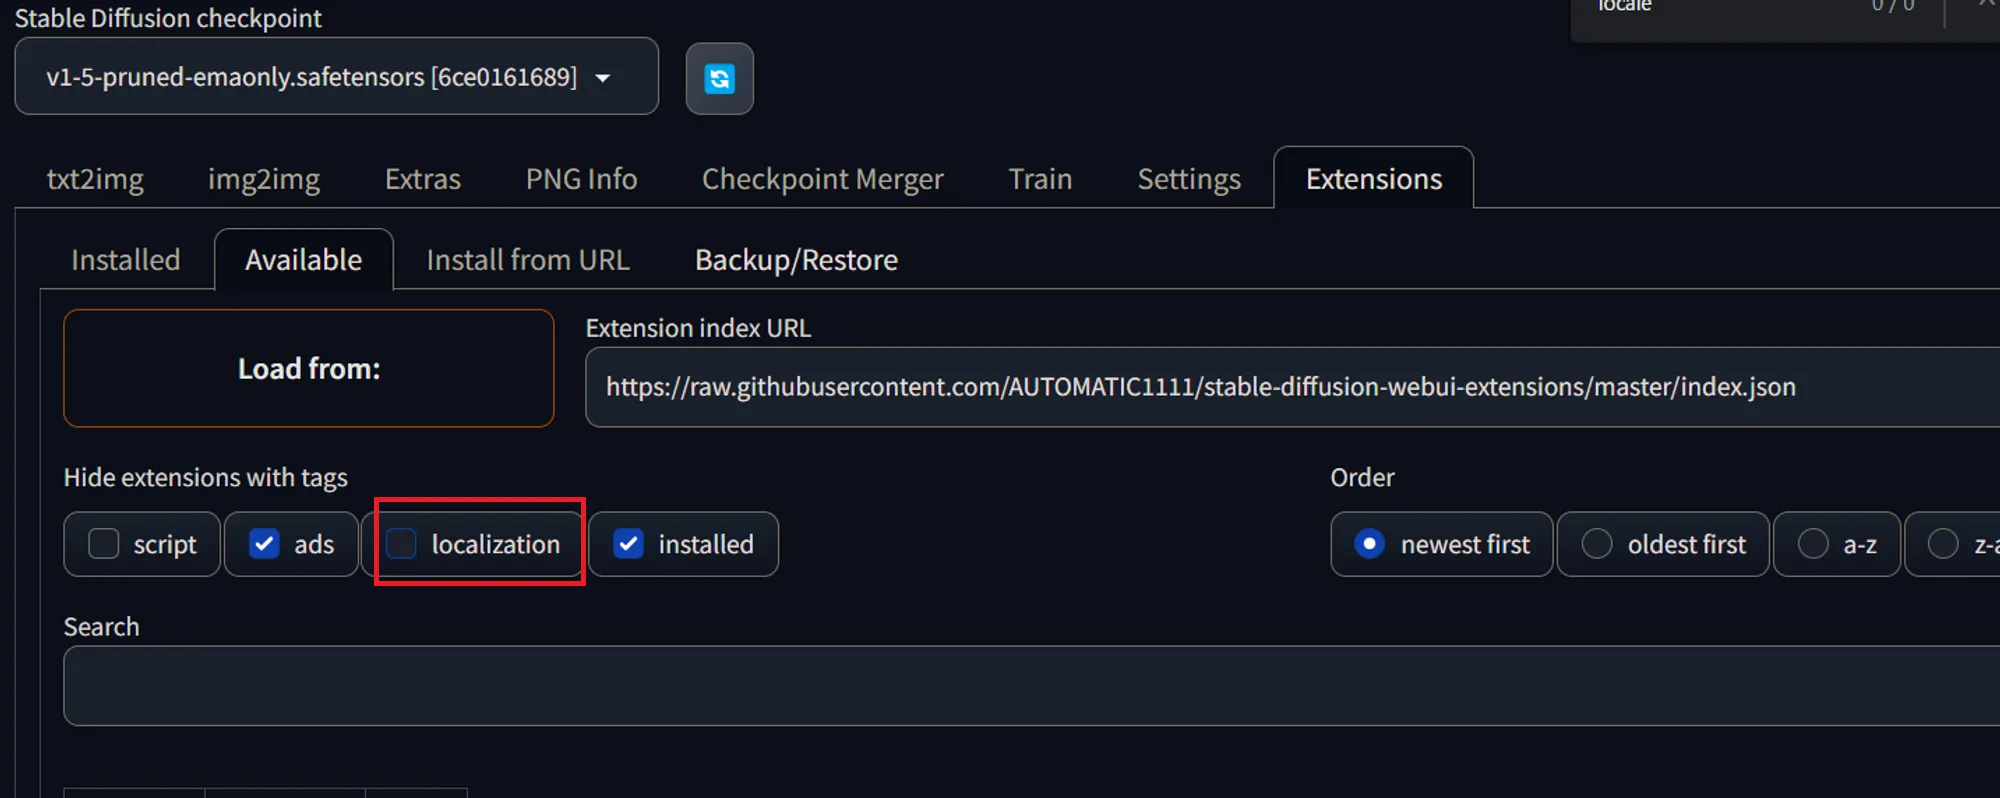Select oldest first order option

click(x=1597, y=544)
